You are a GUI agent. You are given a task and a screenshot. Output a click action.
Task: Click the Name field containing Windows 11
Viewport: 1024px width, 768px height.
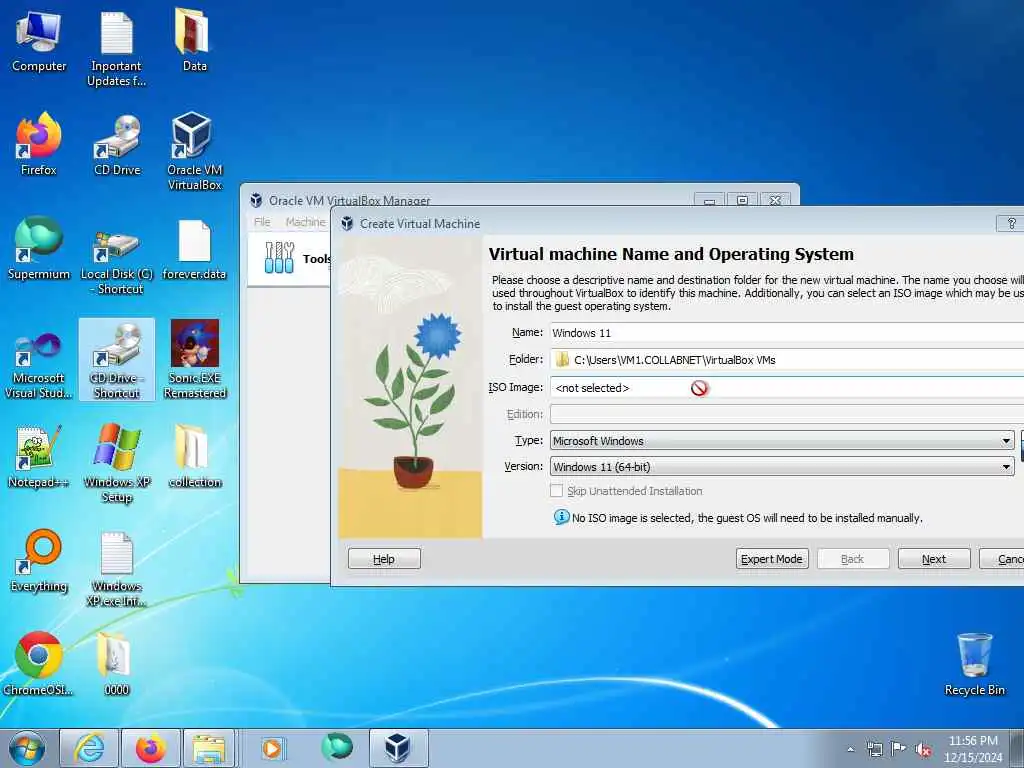pyautogui.click(x=787, y=332)
